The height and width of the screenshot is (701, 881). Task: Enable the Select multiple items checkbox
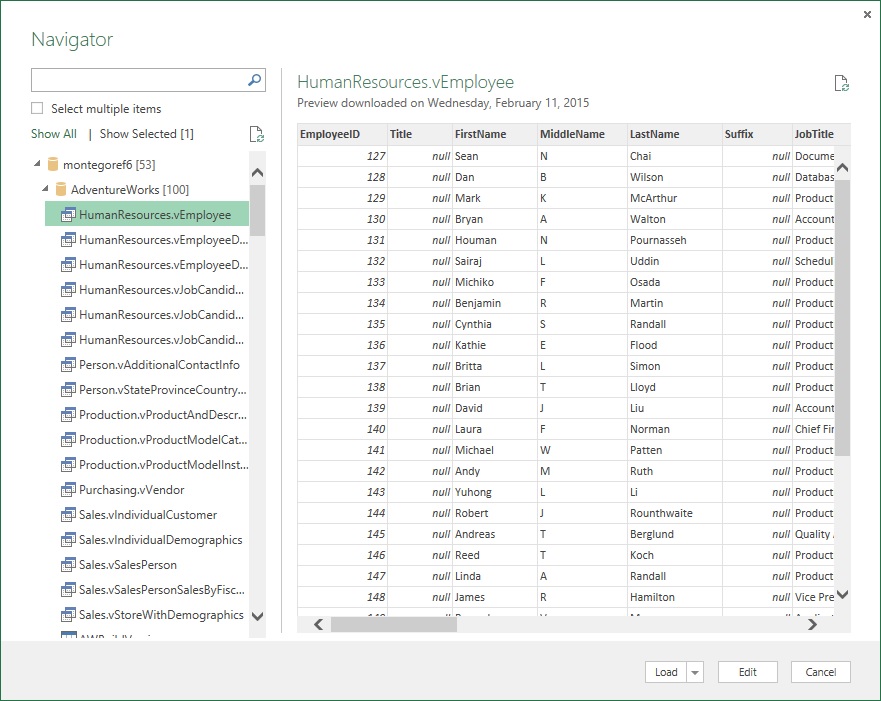tap(37, 108)
